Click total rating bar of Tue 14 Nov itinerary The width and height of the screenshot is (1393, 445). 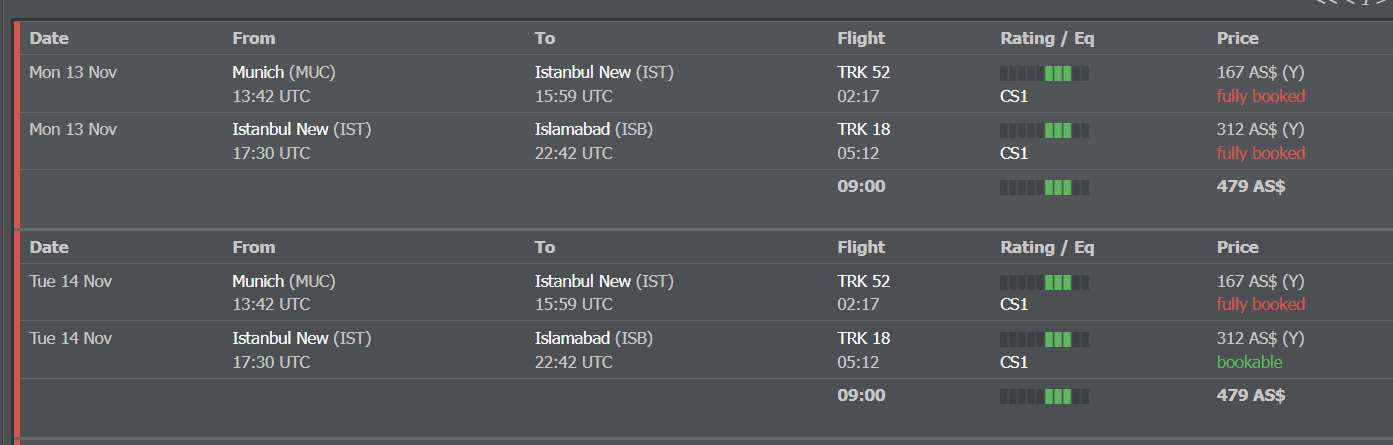pyautogui.click(x=1045, y=396)
